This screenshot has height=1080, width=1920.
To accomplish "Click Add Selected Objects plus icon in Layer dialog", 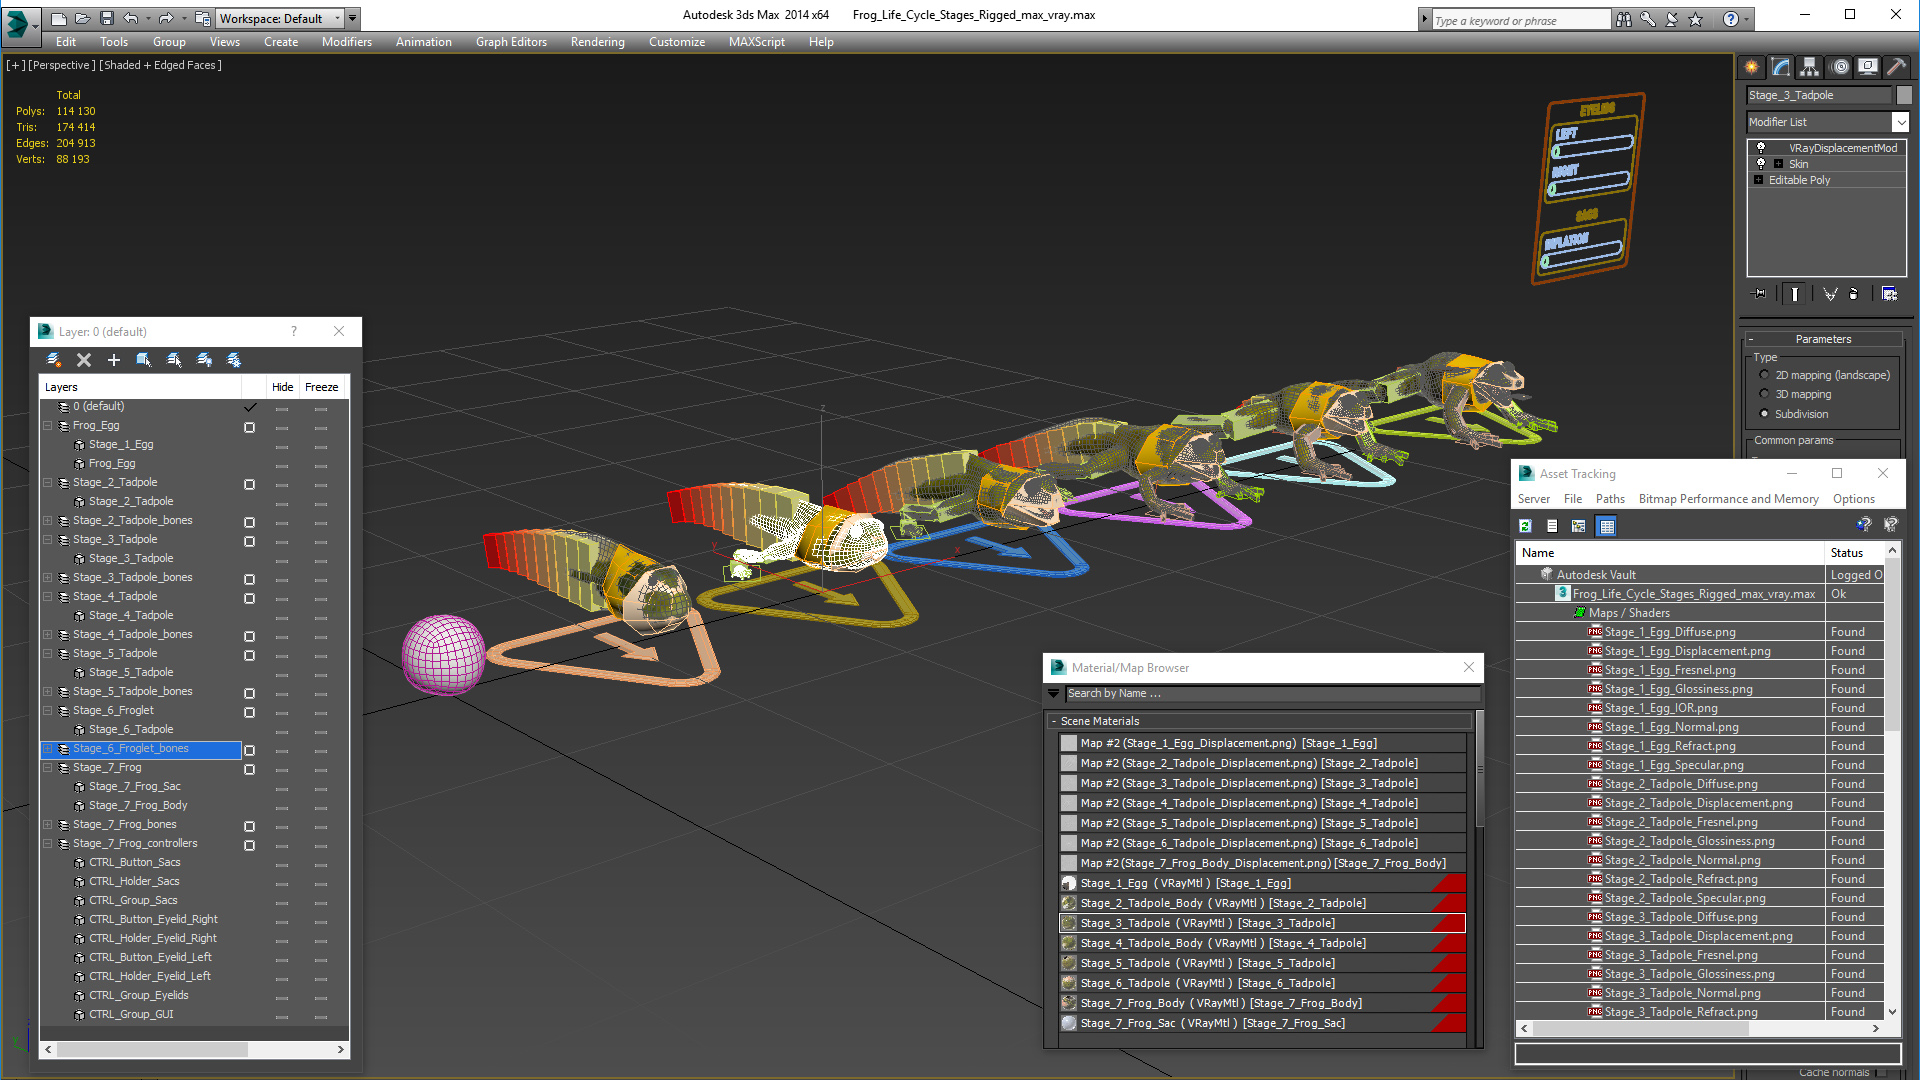I will pyautogui.click(x=114, y=360).
